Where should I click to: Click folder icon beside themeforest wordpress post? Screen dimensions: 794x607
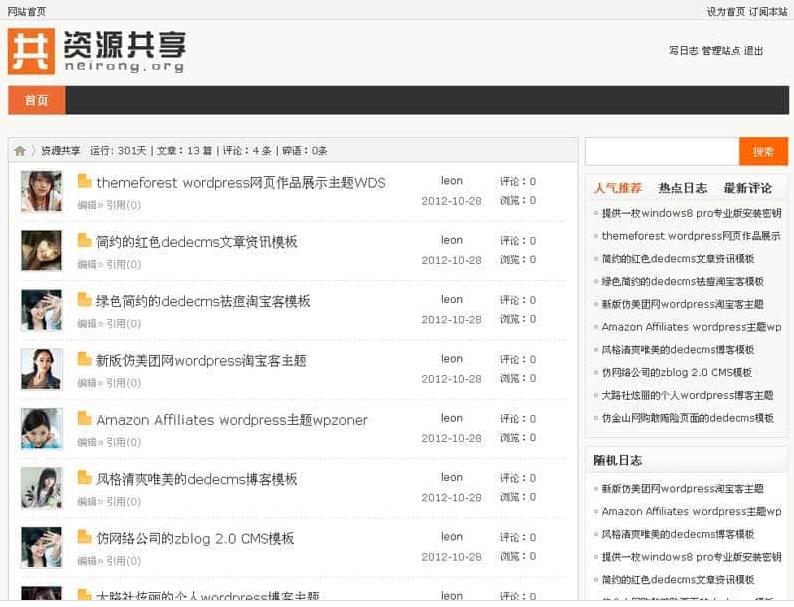(x=85, y=182)
